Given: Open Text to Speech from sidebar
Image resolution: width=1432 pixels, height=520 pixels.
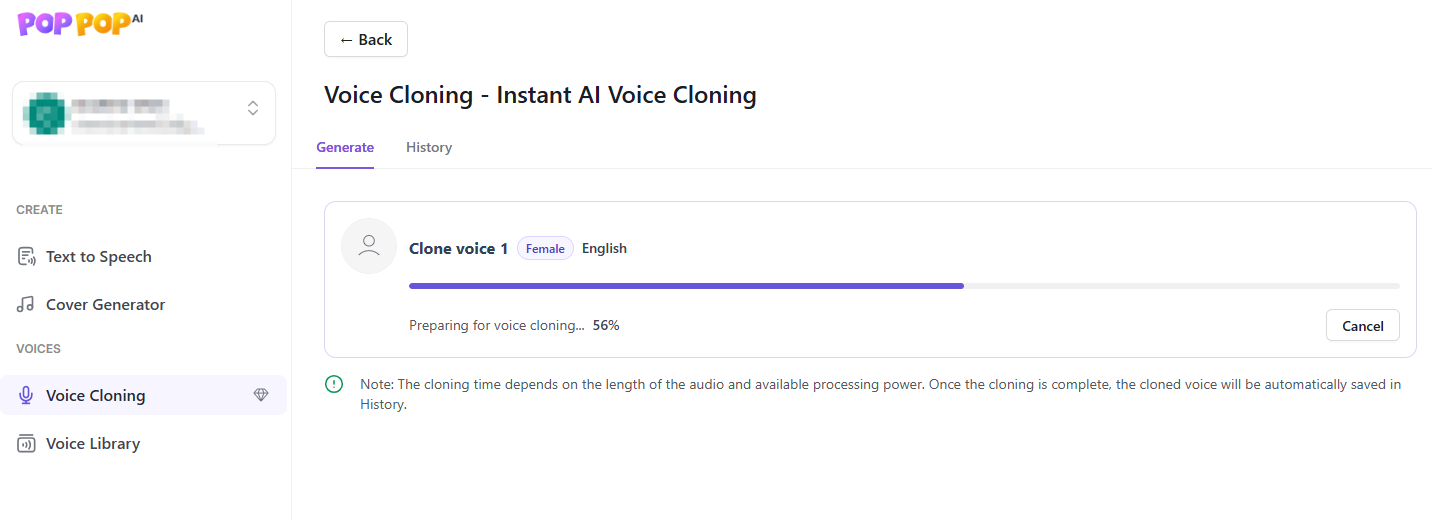Looking at the screenshot, I should pos(99,257).
